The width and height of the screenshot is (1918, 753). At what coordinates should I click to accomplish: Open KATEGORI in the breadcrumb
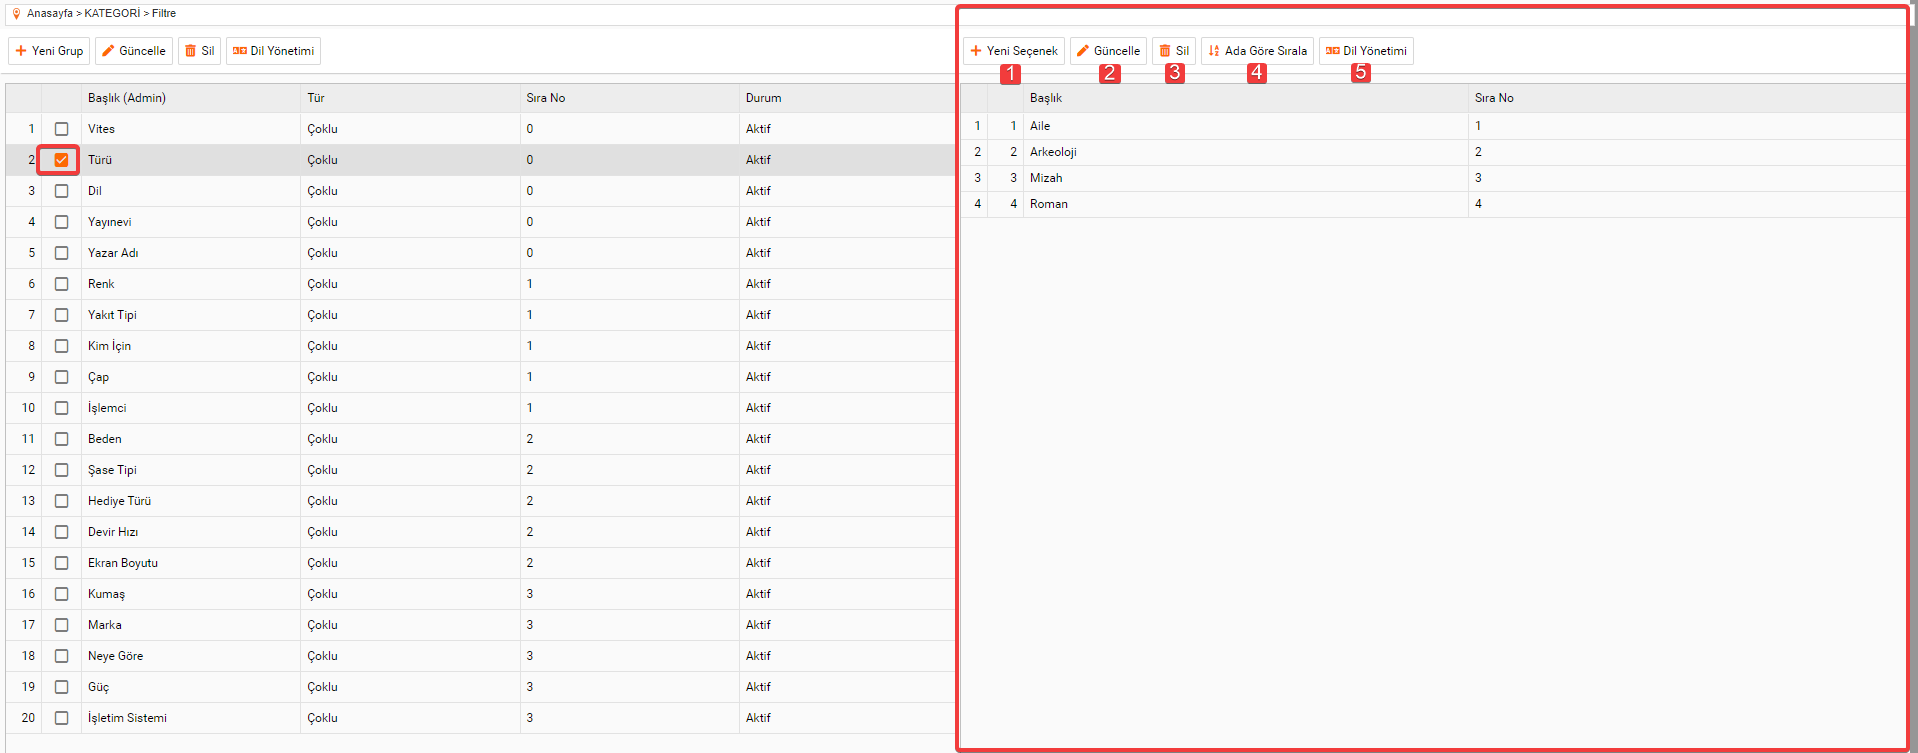point(112,14)
